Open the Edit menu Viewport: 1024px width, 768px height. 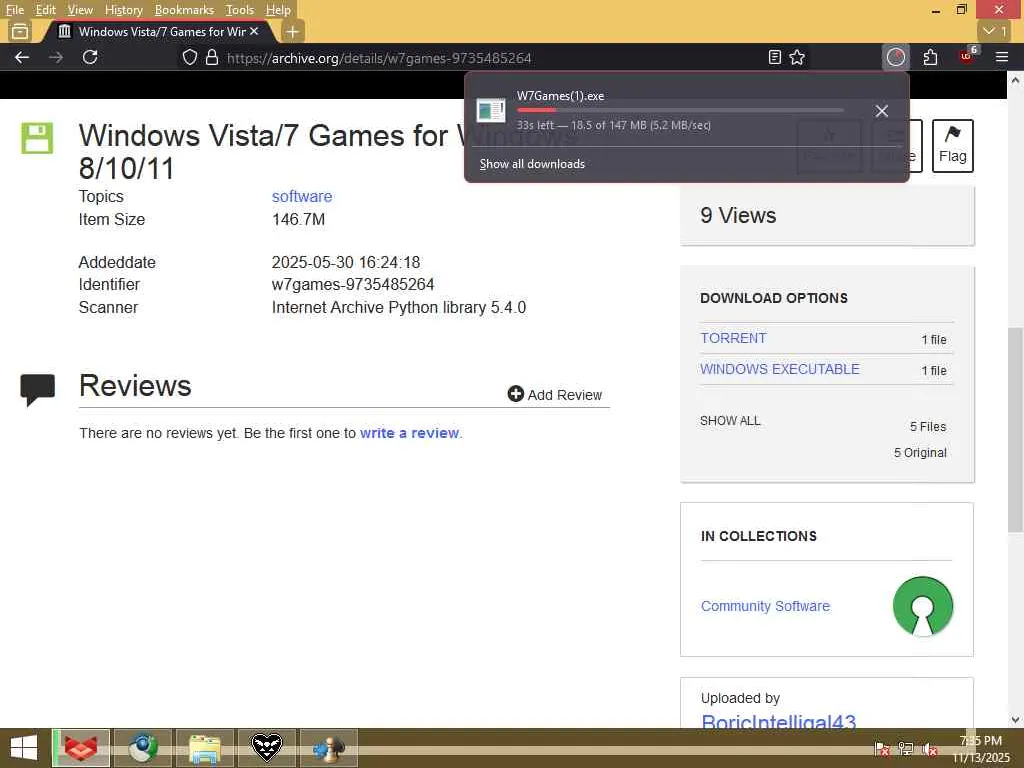click(x=45, y=10)
